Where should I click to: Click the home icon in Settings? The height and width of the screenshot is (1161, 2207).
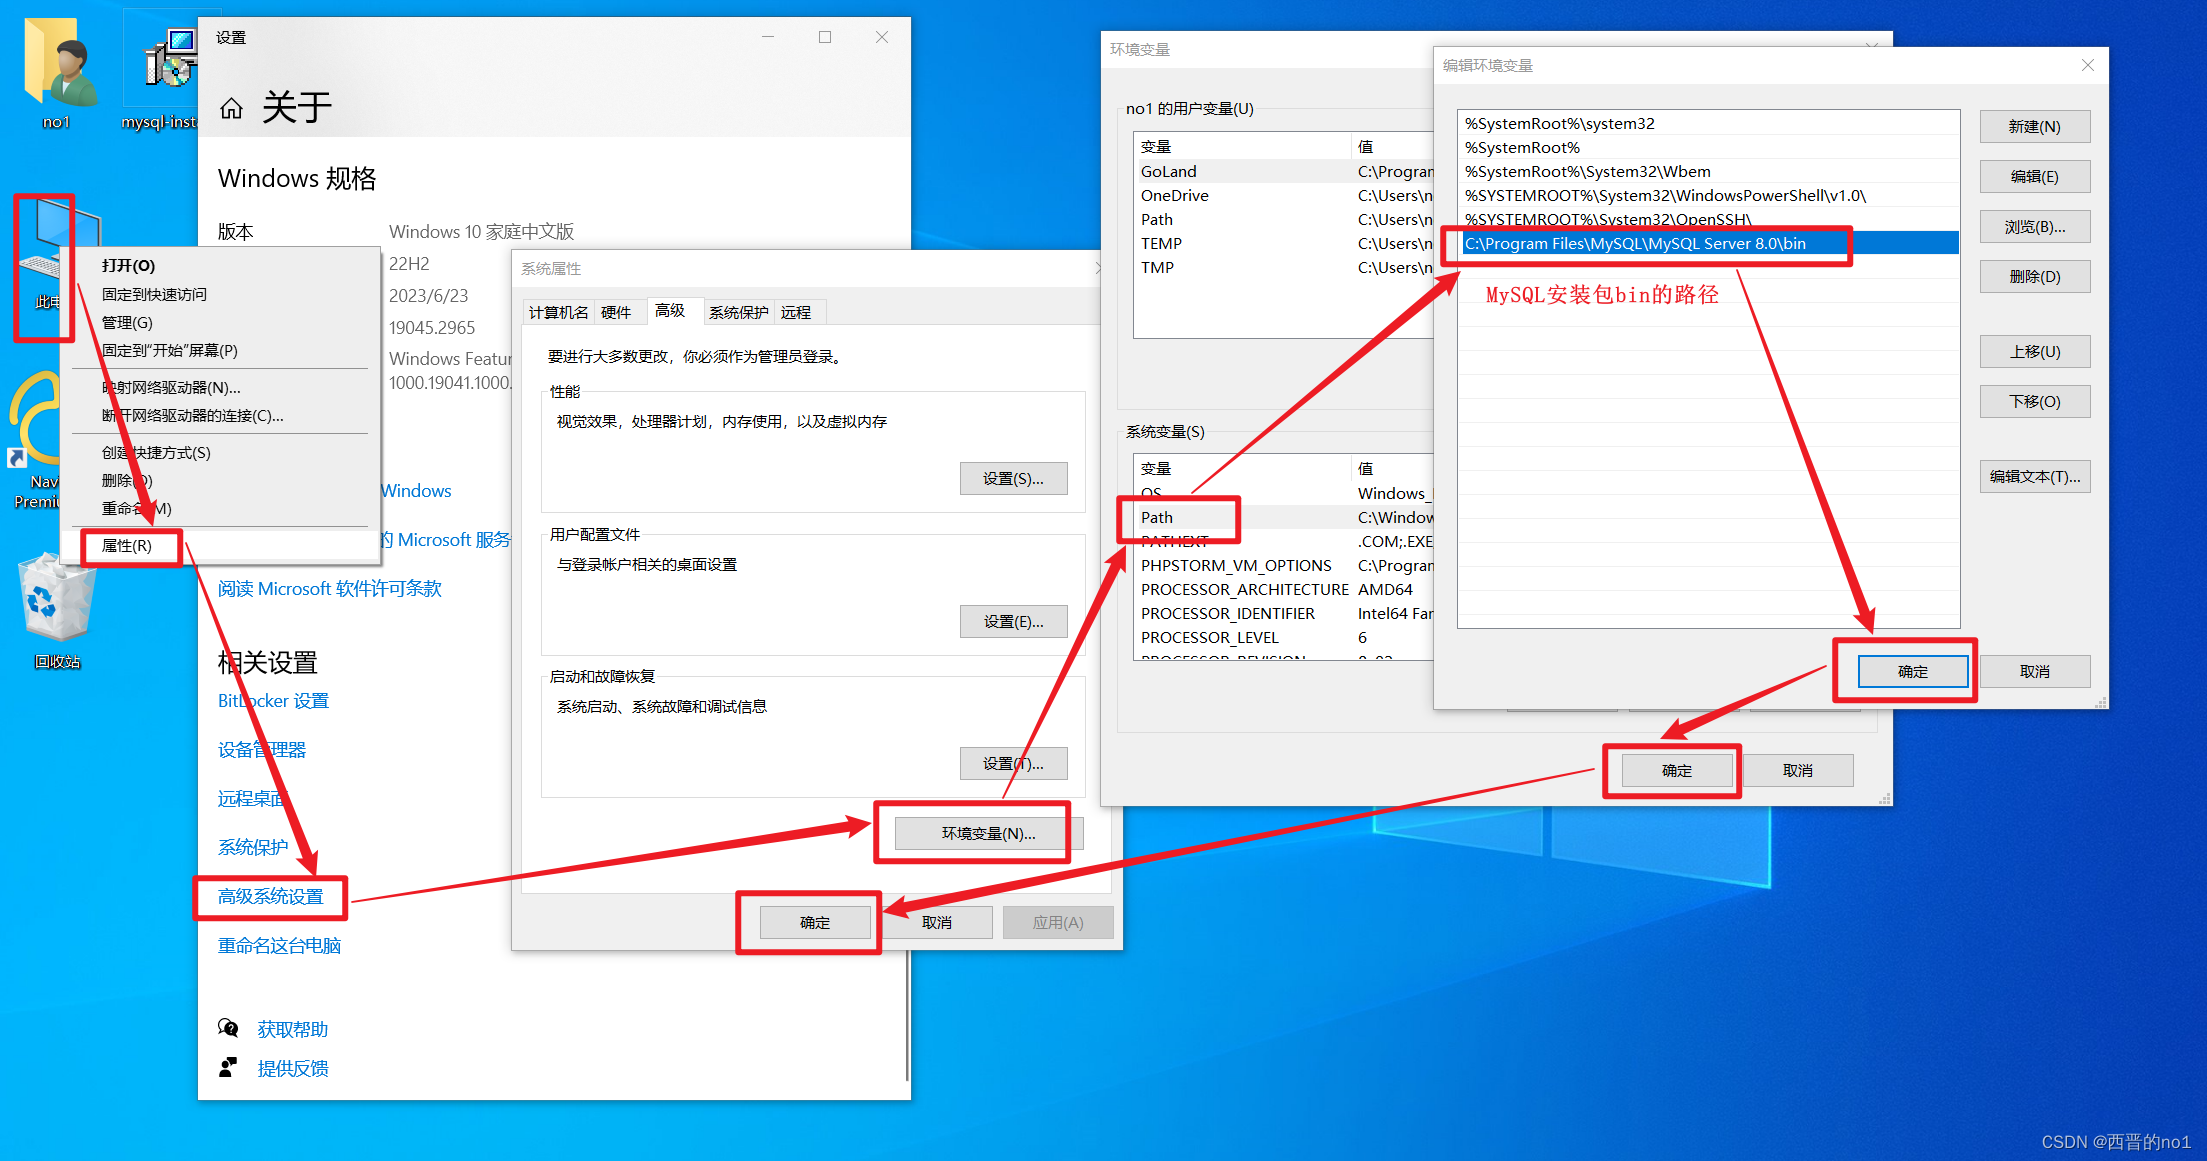point(231,108)
